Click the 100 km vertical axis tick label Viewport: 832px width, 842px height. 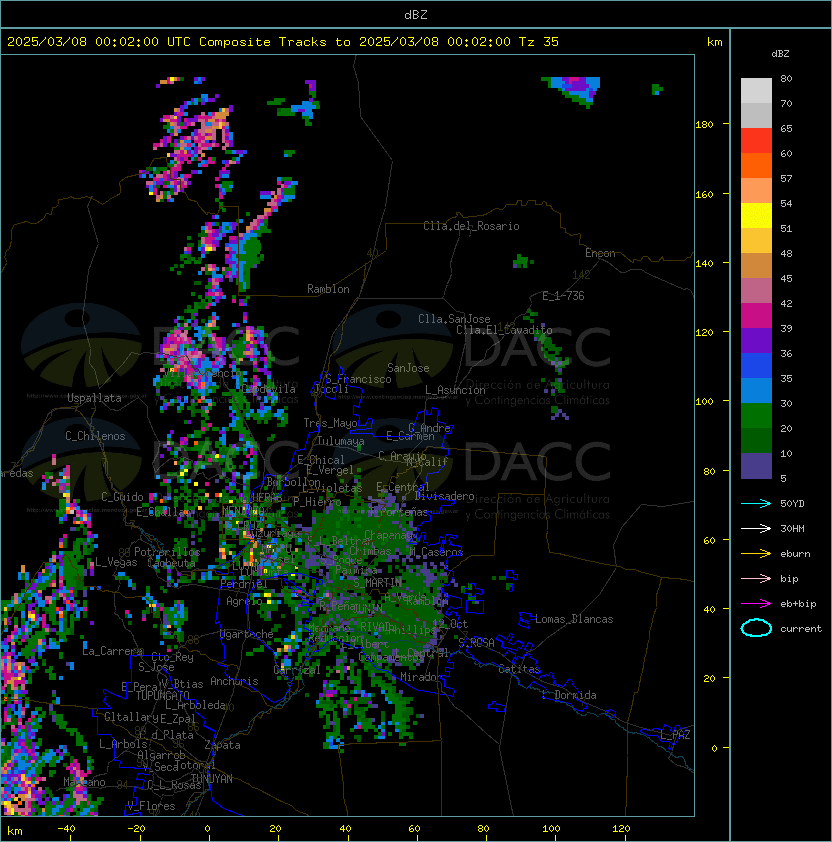704,402
